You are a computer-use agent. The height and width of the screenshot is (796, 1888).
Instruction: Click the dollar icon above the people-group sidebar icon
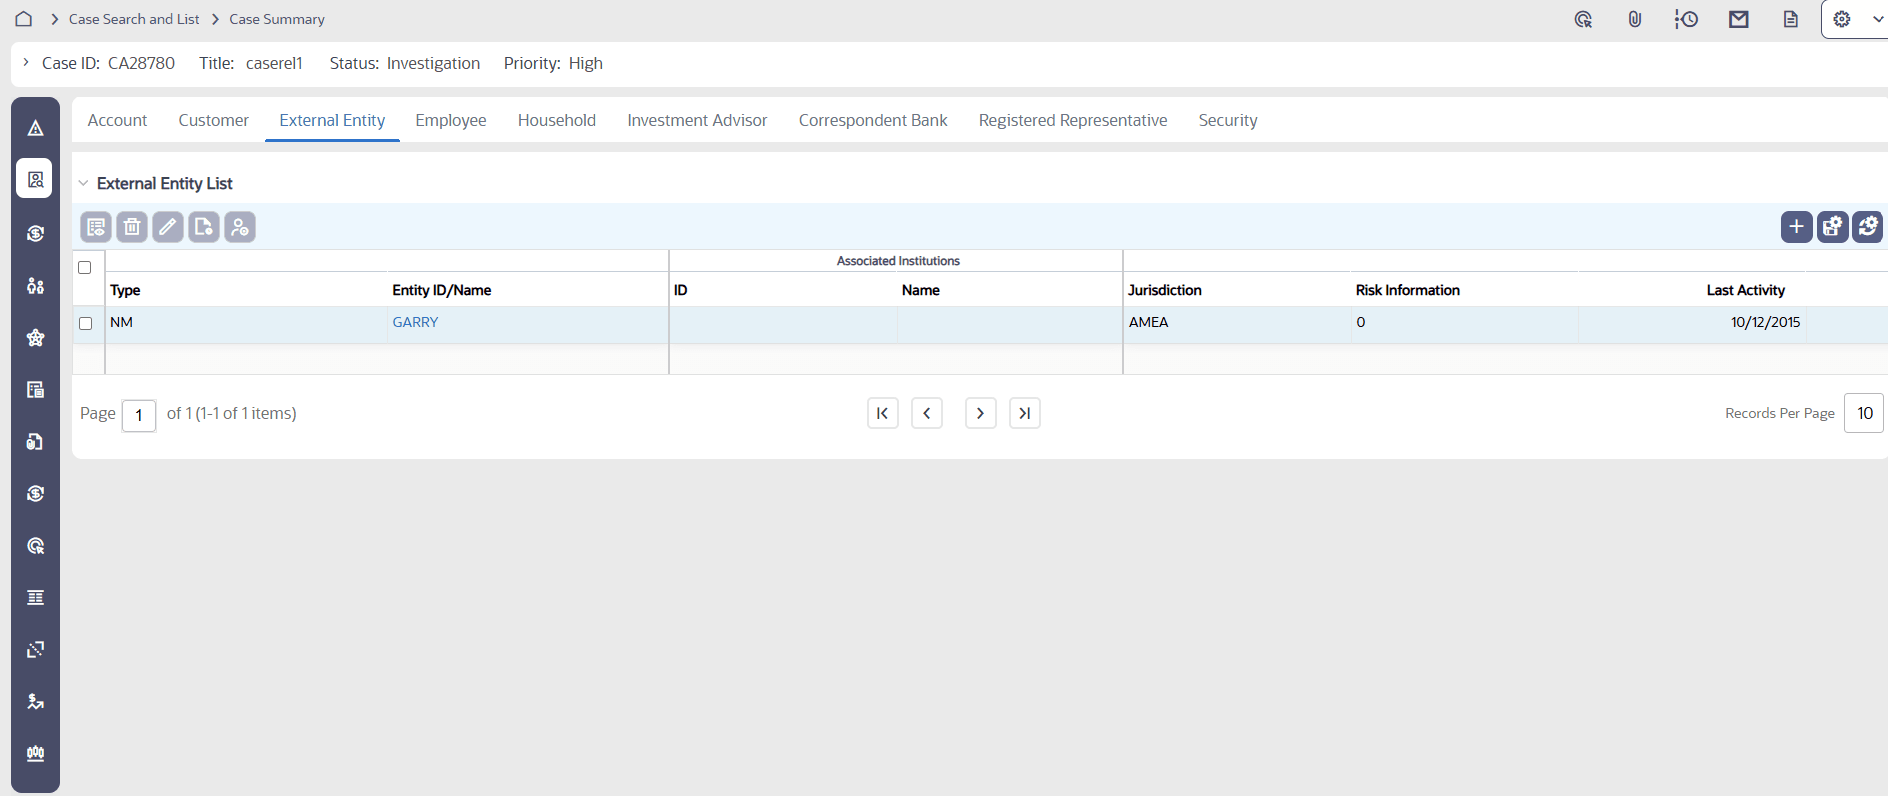coord(35,233)
